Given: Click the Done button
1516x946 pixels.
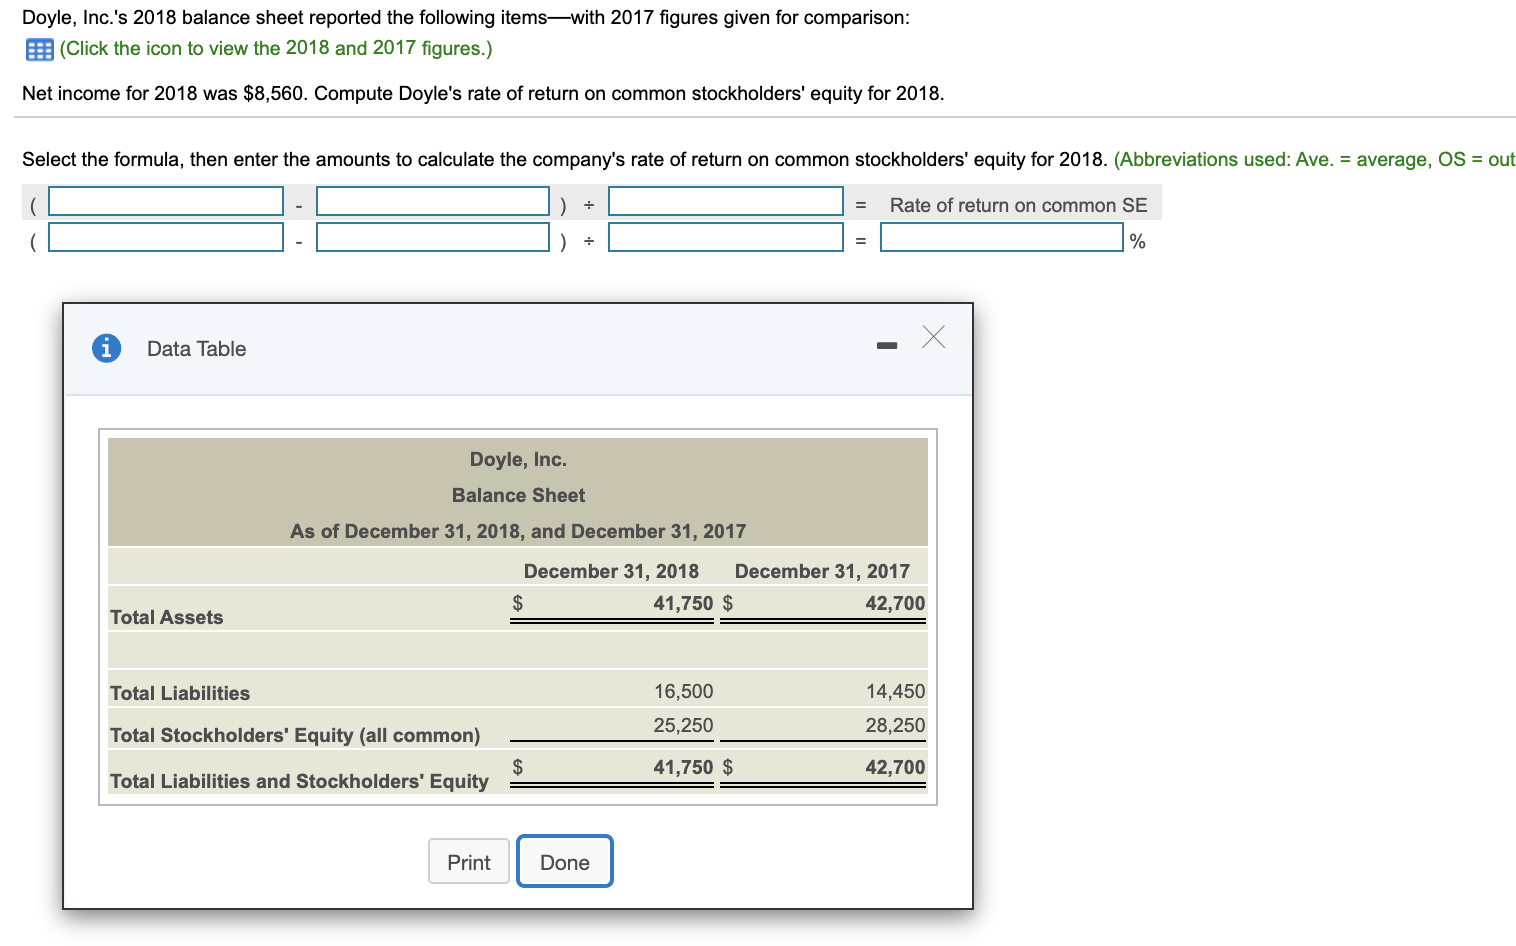Looking at the screenshot, I should (565, 862).
